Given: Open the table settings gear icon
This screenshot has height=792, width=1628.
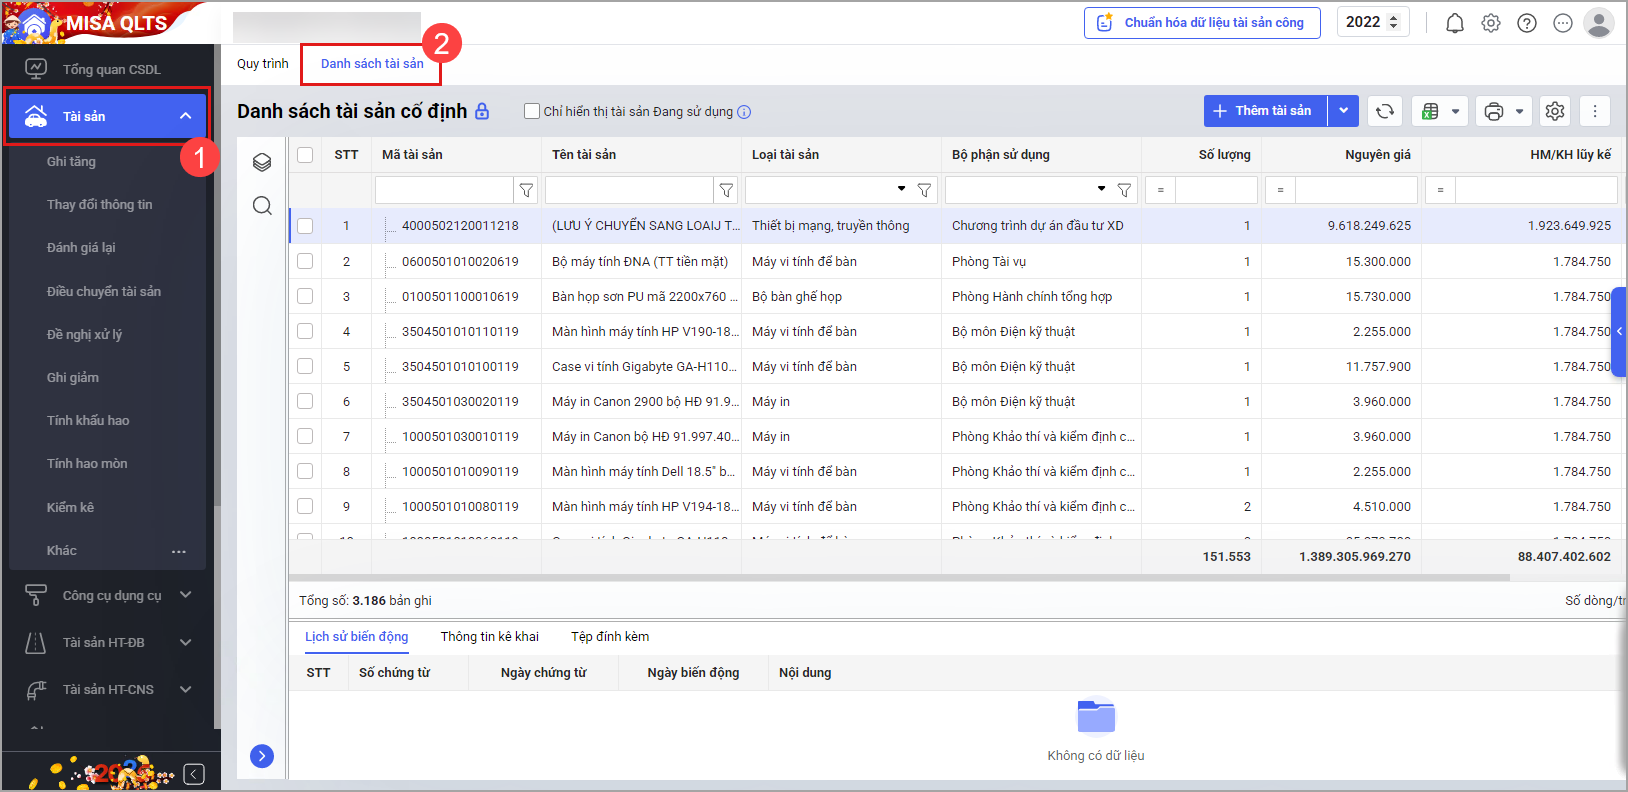Looking at the screenshot, I should click(1555, 111).
